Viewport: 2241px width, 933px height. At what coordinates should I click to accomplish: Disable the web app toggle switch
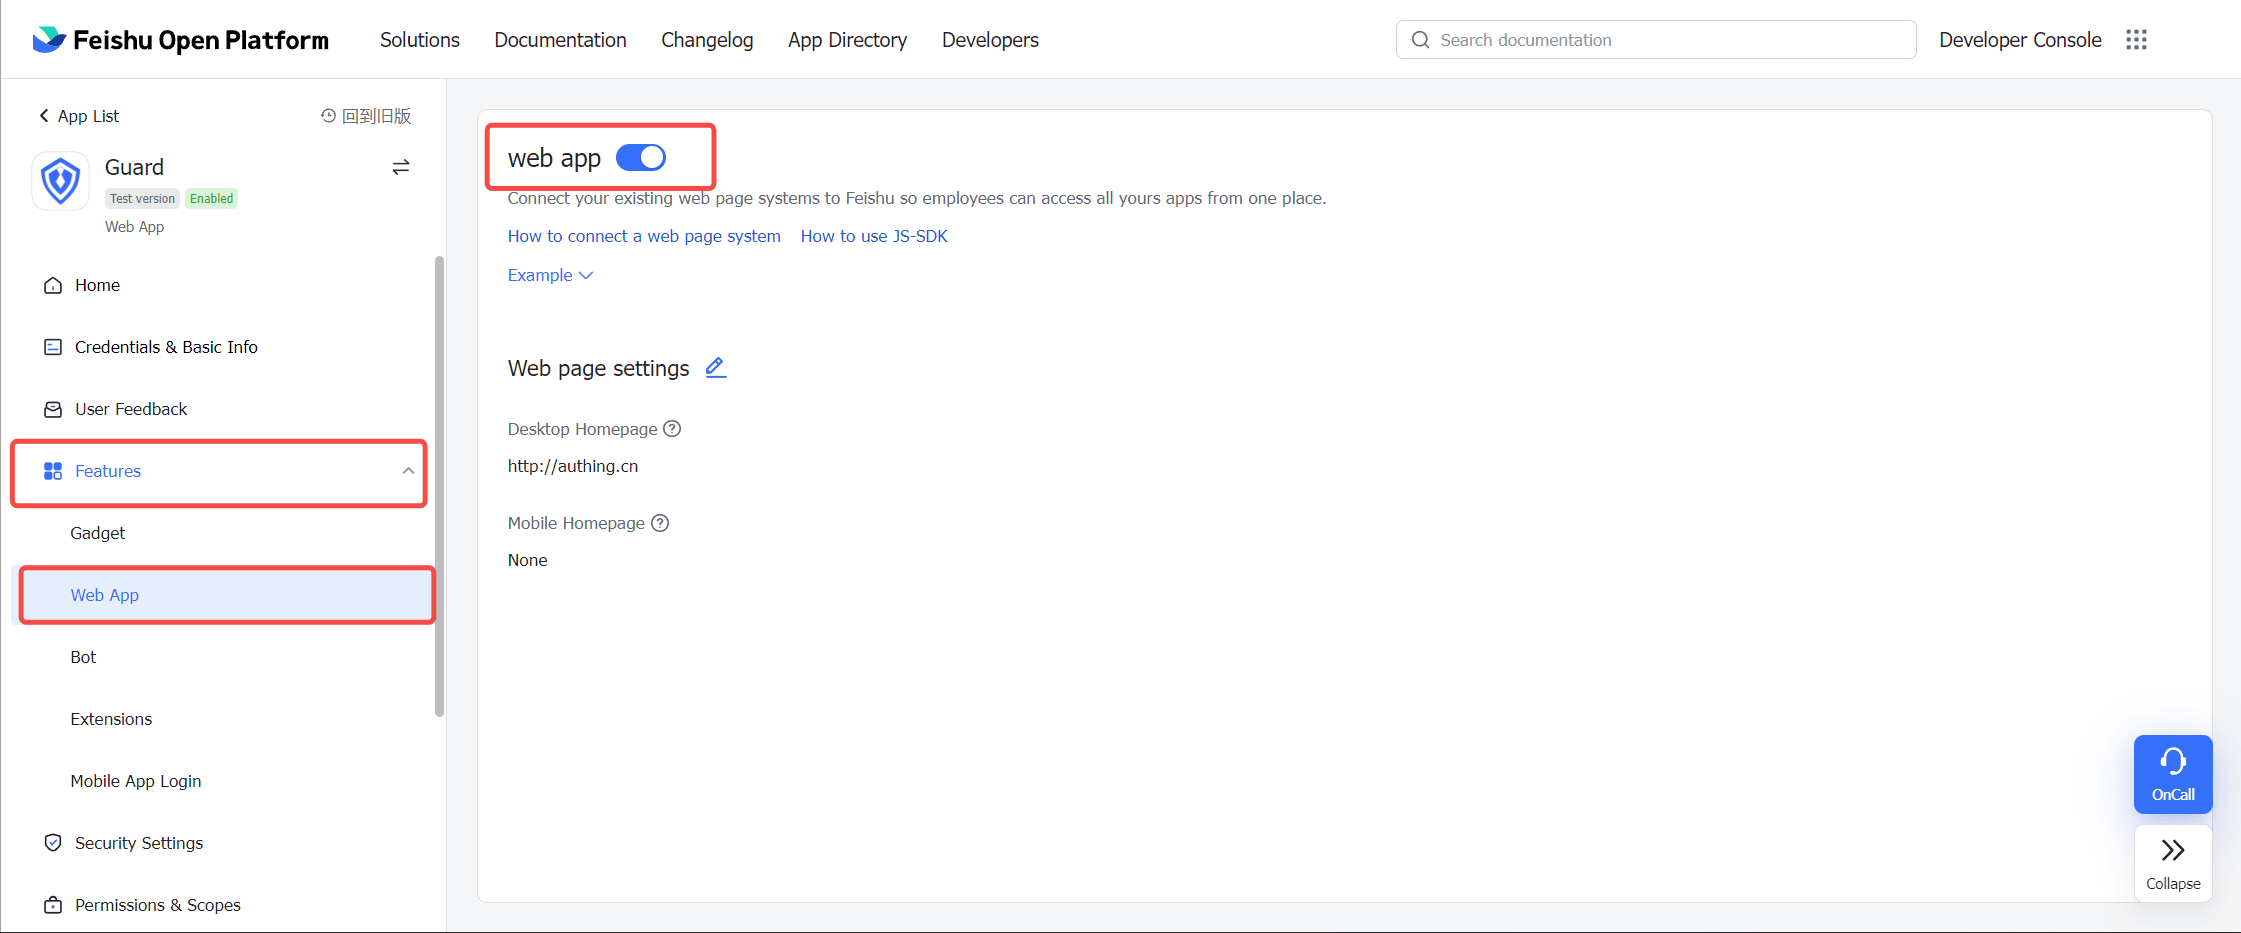(641, 158)
